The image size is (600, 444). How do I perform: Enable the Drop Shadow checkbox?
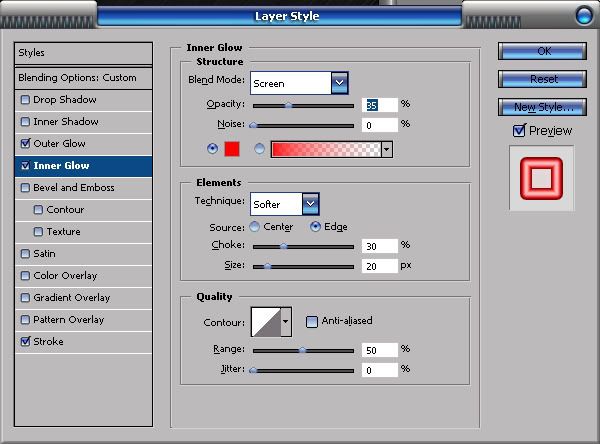click(x=25, y=100)
